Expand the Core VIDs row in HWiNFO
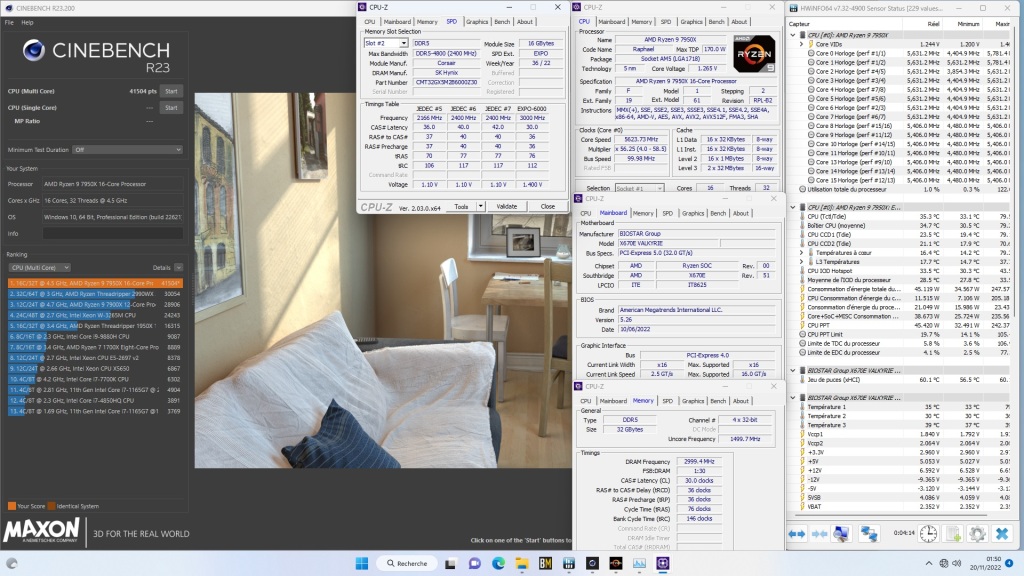Viewport: 1024px width, 576px height. tap(801, 44)
